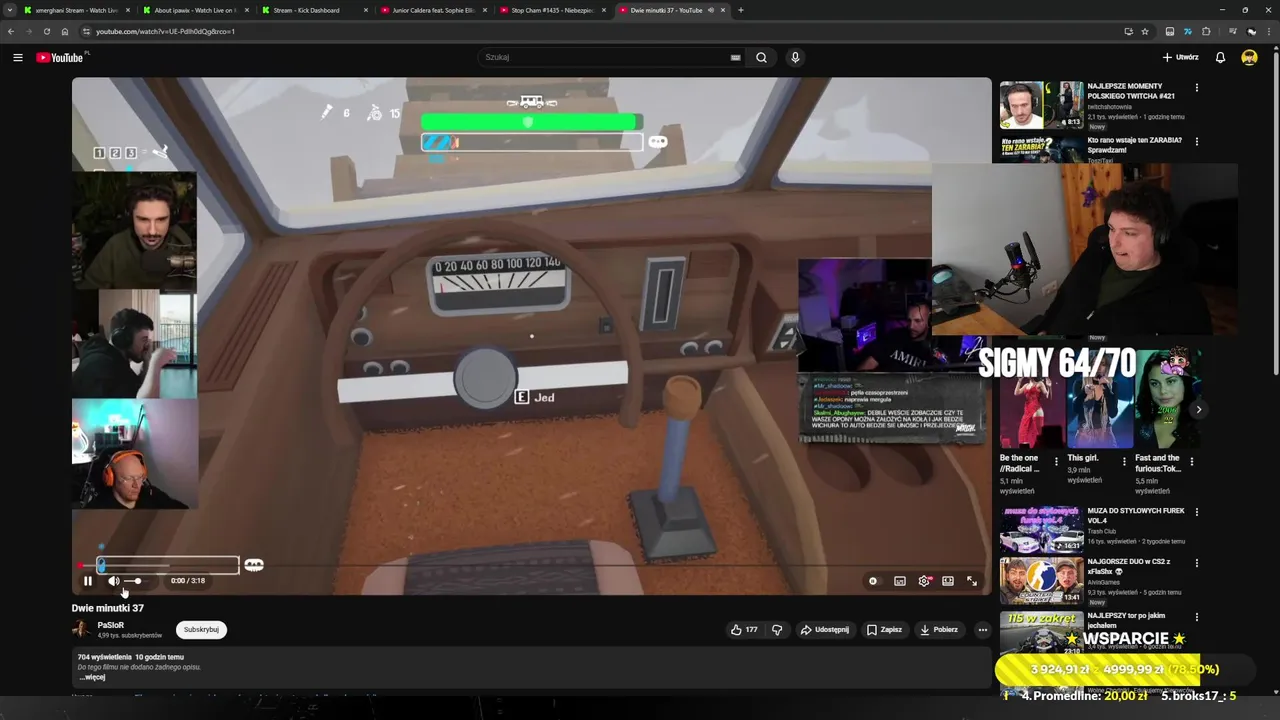The image size is (1280, 720).
Task: Open the YouTube hamburger guide menu
Action: pyautogui.click(x=18, y=58)
